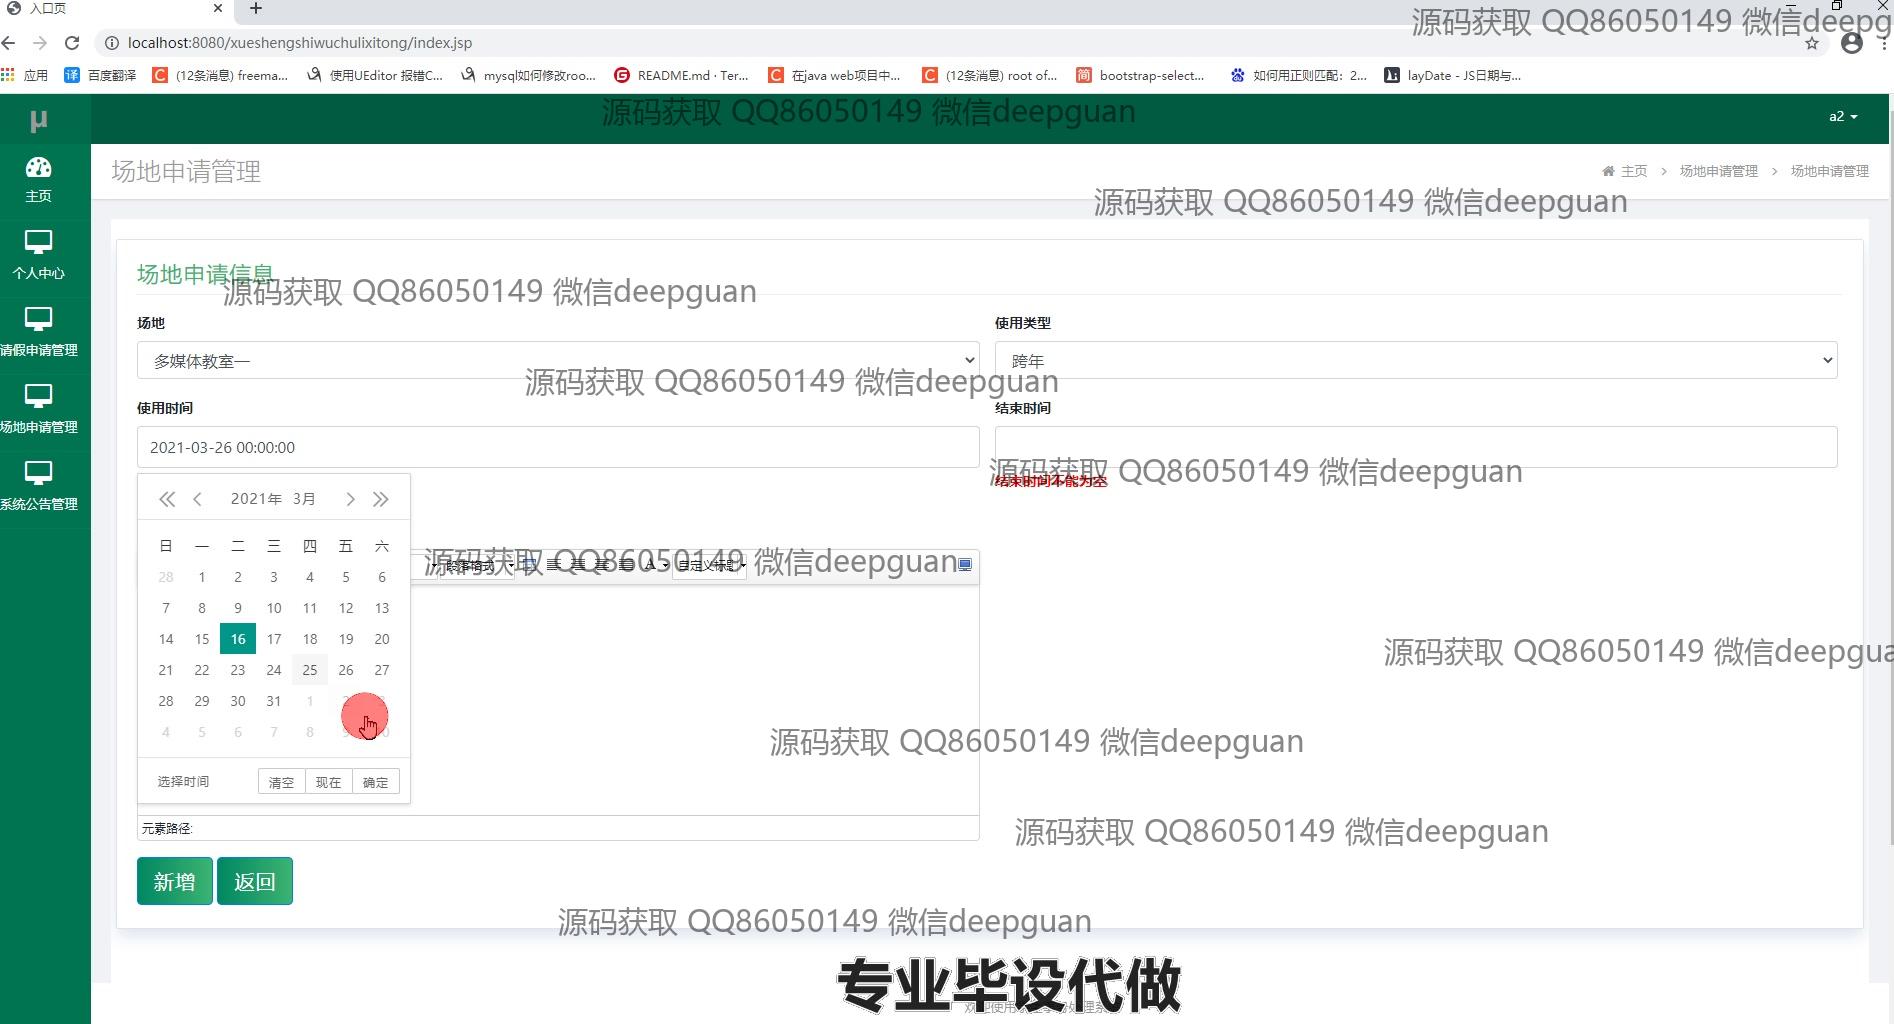This screenshot has height=1024, width=1894.
Task: Open 请假申请管理 sidebar icon
Action: [38, 320]
